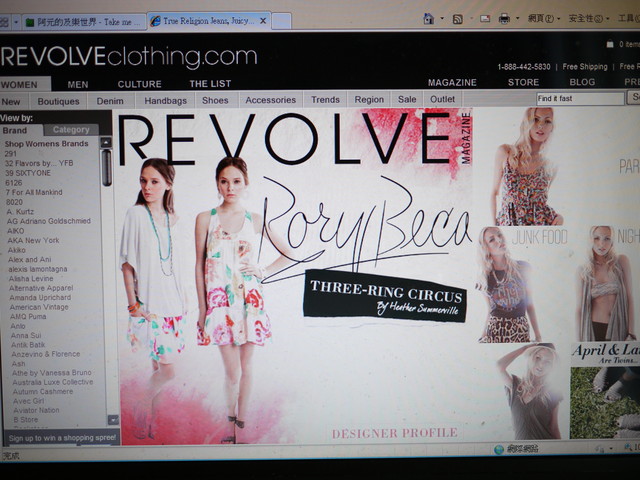Open the Boutiques menu item
This screenshot has width=640, height=480.
pyautogui.click(x=58, y=101)
